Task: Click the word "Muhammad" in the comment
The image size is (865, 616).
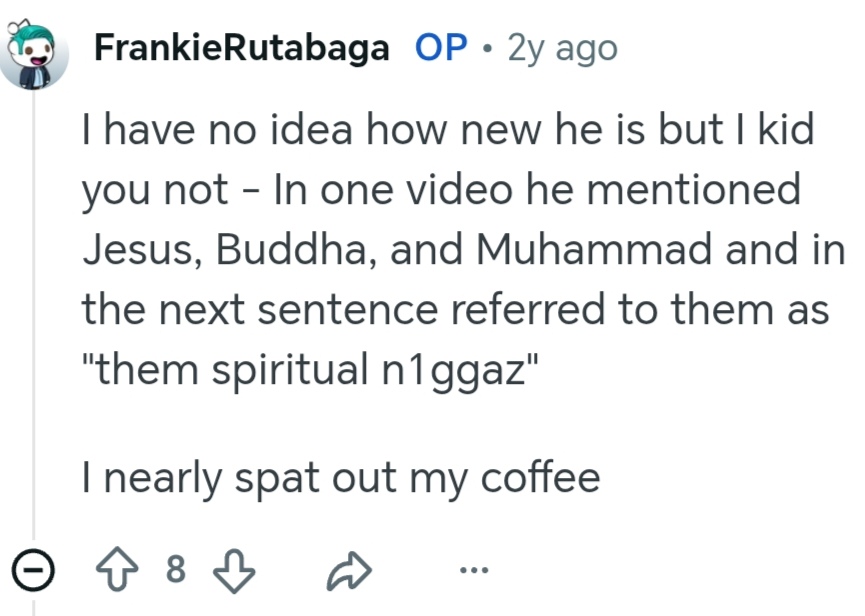Action: (602, 250)
